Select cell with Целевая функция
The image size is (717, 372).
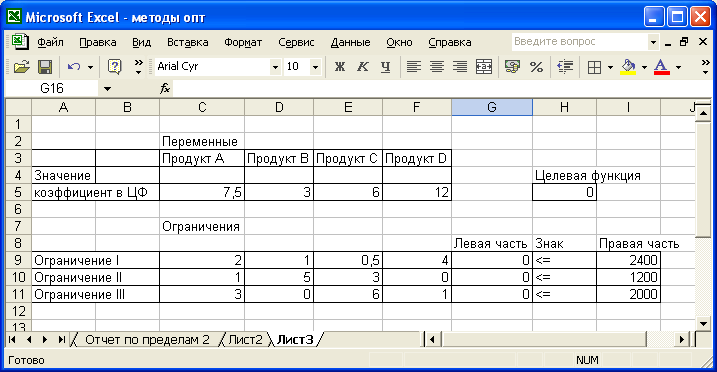(564, 175)
